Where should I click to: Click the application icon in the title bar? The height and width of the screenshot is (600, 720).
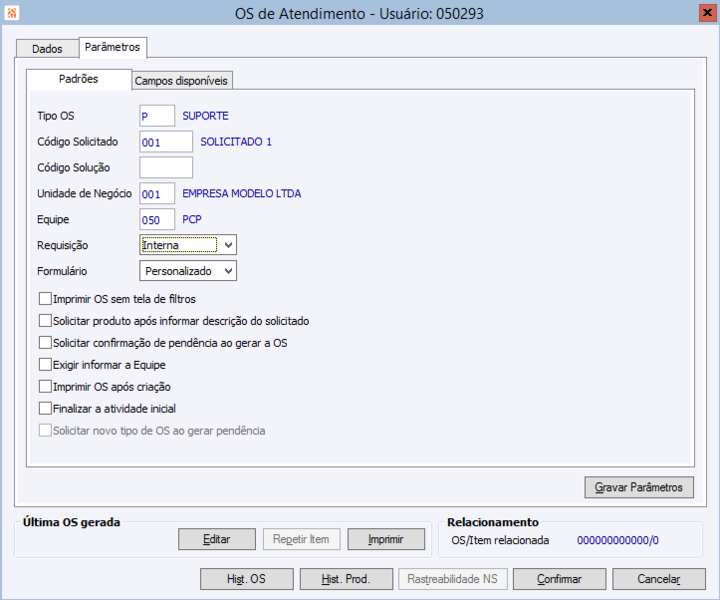[x=12, y=13]
